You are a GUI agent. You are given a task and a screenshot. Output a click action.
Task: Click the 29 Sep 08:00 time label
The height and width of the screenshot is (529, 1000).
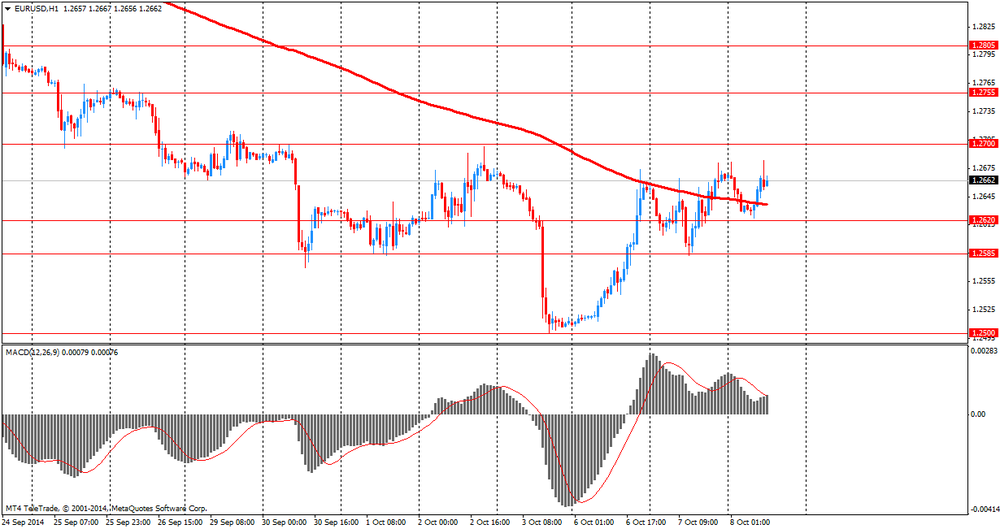[x=233, y=523]
